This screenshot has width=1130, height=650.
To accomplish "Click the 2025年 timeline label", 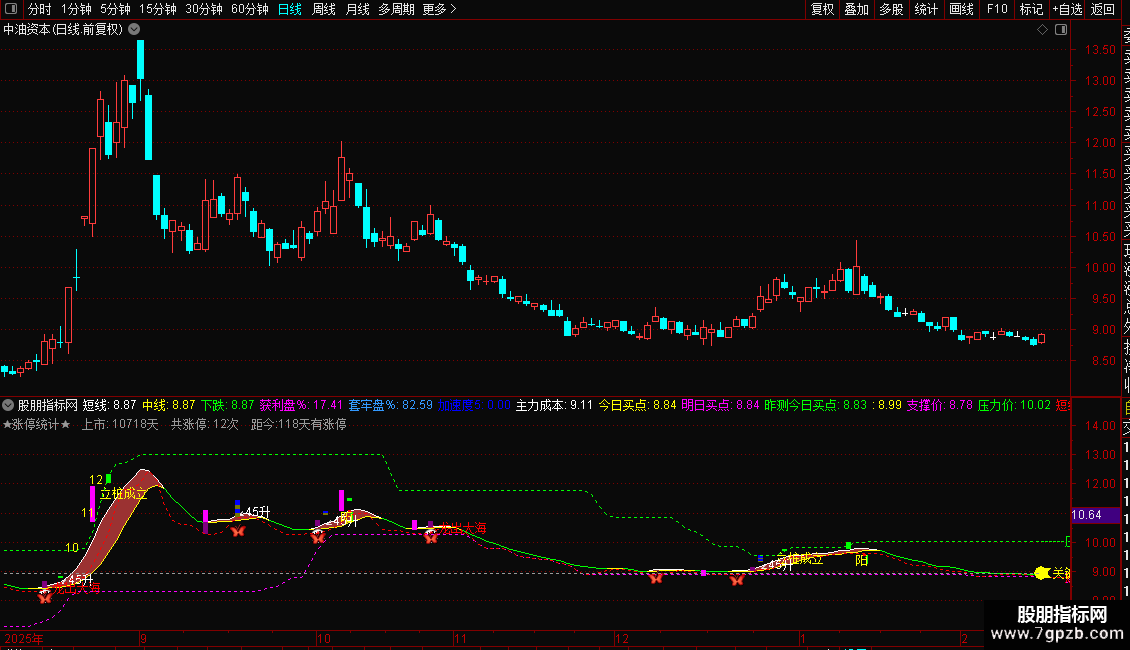I will coord(24,638).
